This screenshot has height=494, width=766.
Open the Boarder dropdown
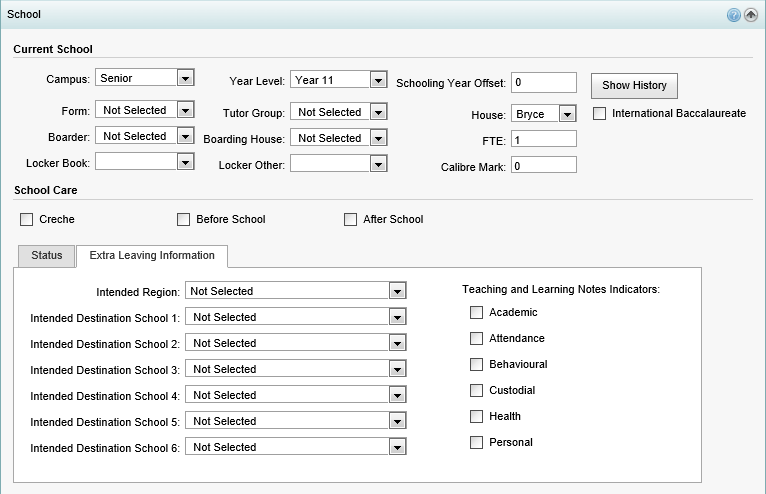[x=145, y=136]
